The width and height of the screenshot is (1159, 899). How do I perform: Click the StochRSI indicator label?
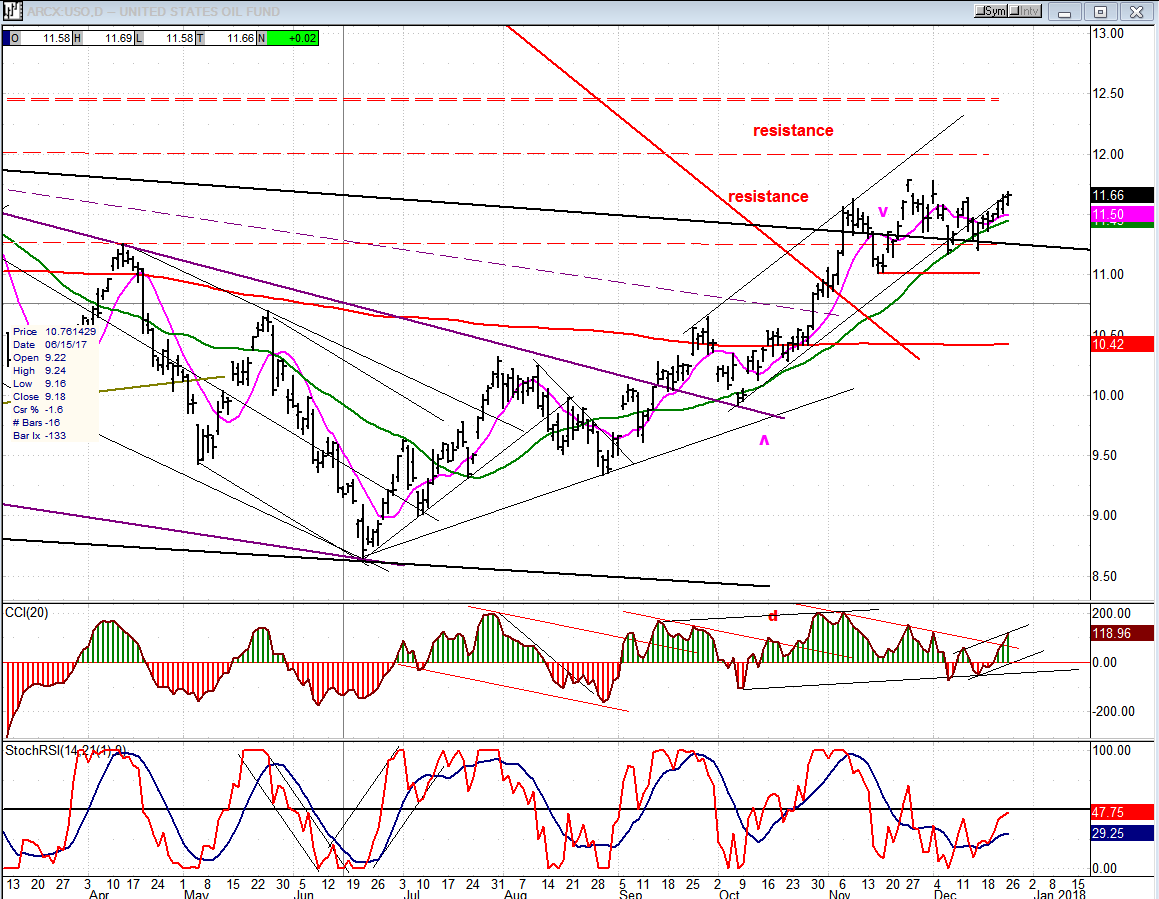coord(65,749)
